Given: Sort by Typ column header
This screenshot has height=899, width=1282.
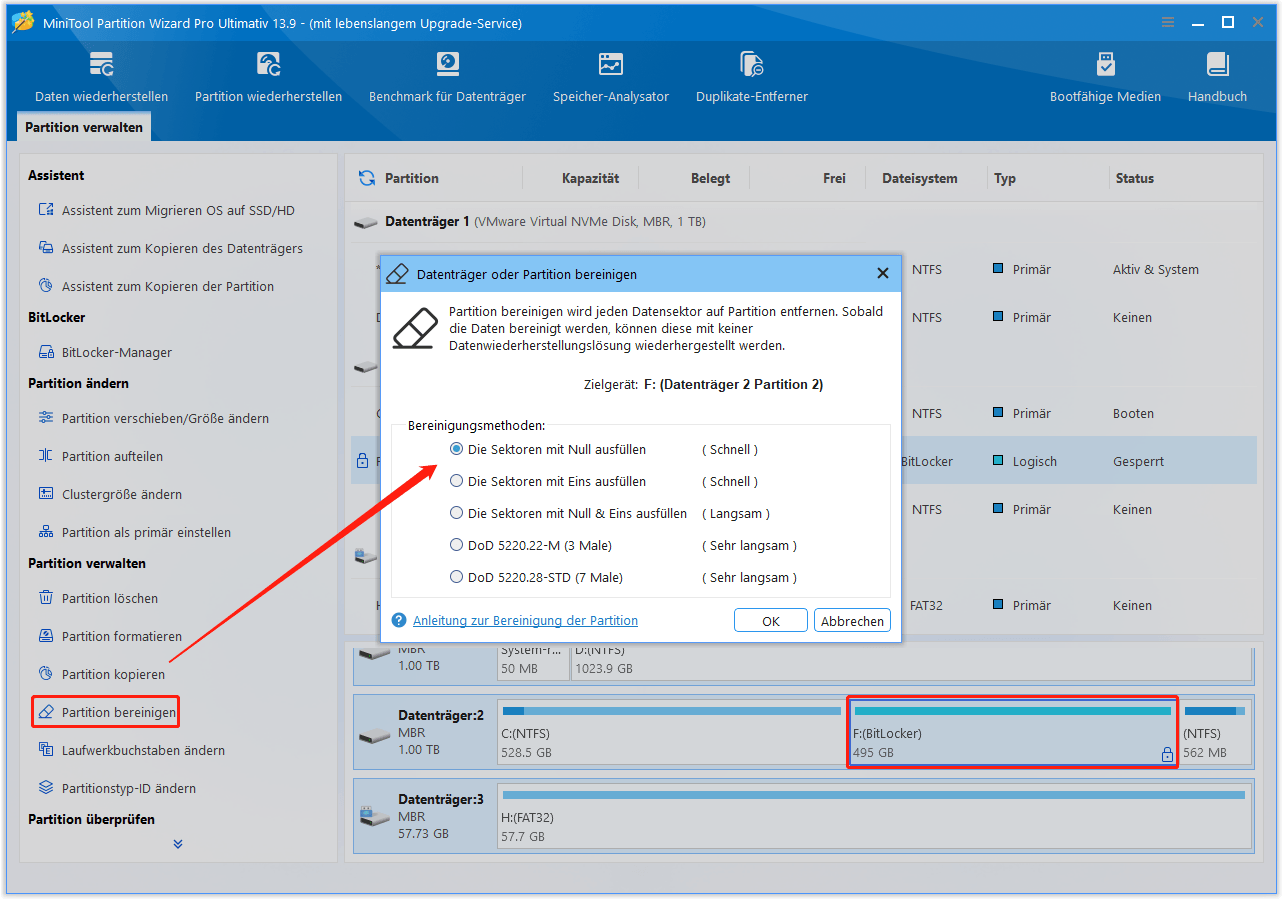Looking at the screenshot, I should (x=1005, y=178).
